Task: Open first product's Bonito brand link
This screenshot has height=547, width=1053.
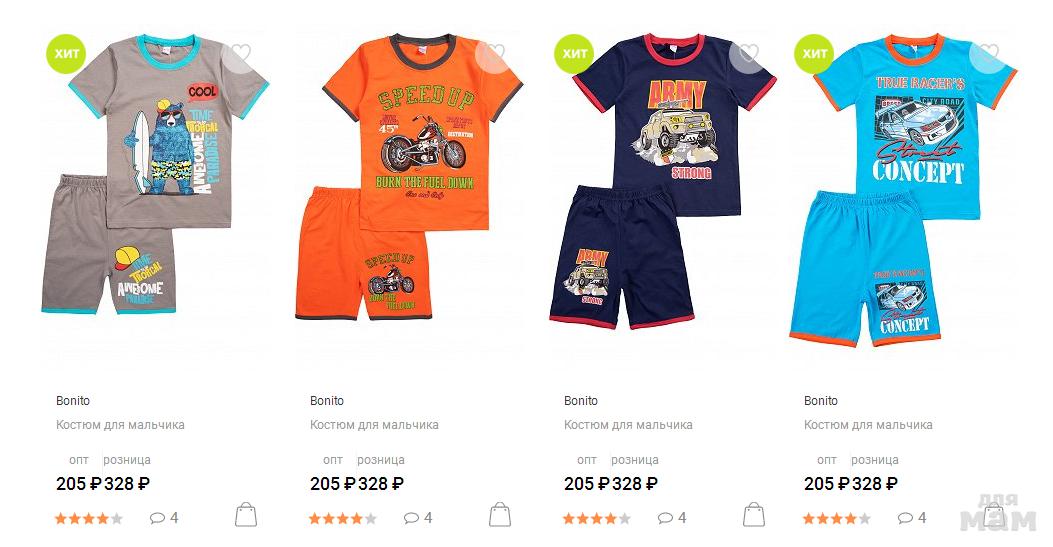Action: point(73,401)
